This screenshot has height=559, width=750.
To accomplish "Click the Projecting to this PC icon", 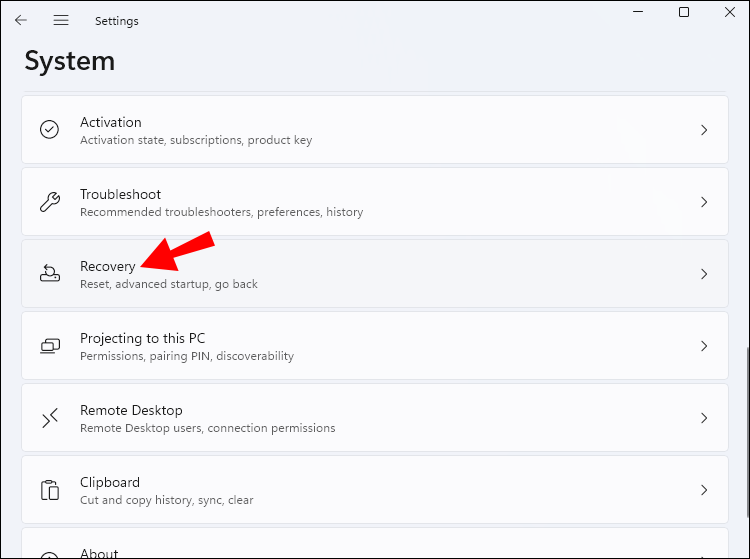I will pos(49,346).
